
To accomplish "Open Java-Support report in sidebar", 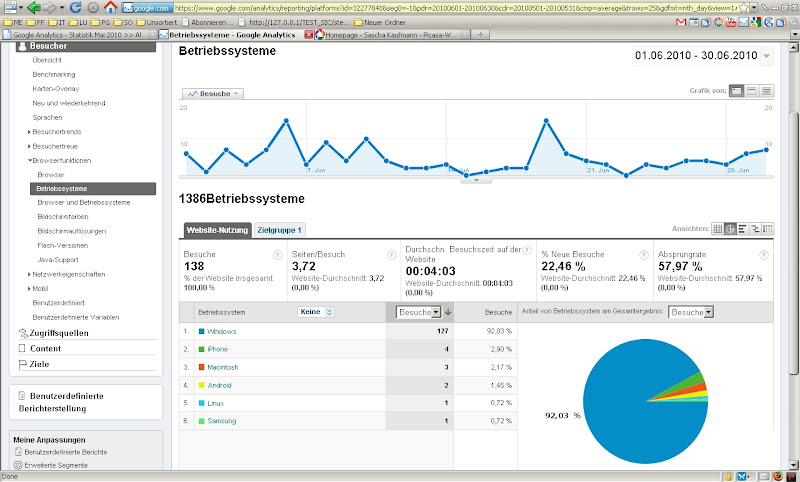I will 58,260.
